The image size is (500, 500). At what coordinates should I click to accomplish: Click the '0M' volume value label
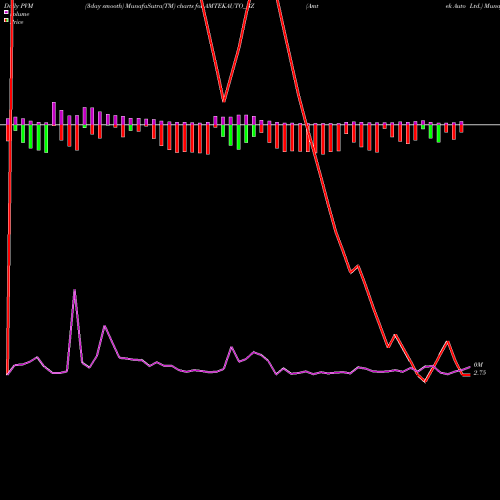(478, 365)
